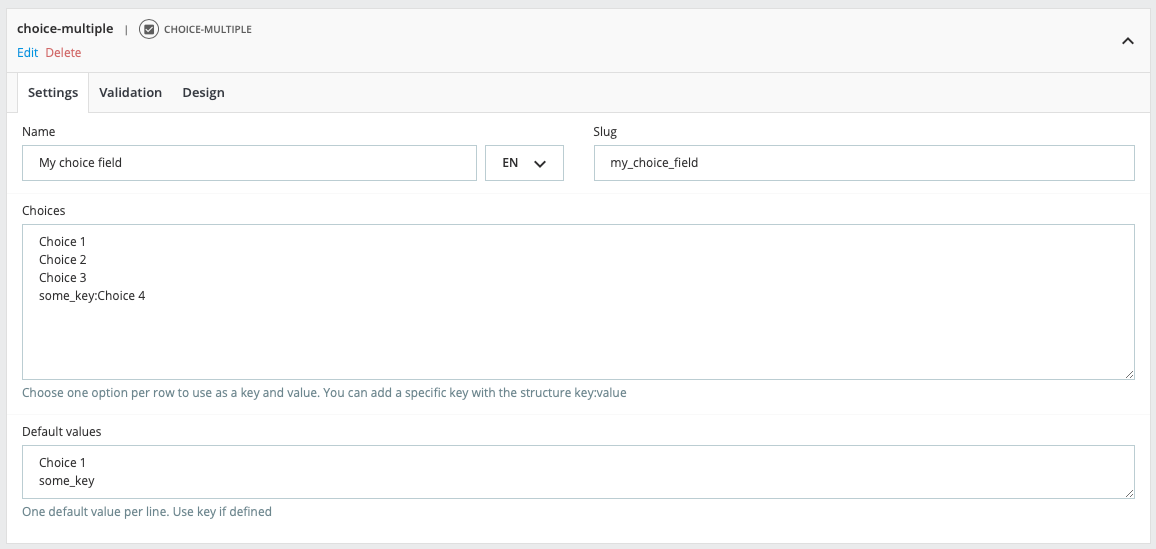This screenshot has width=1156, height=549.
Task: Click the choice-multiple field title
Action: point(65,29)
